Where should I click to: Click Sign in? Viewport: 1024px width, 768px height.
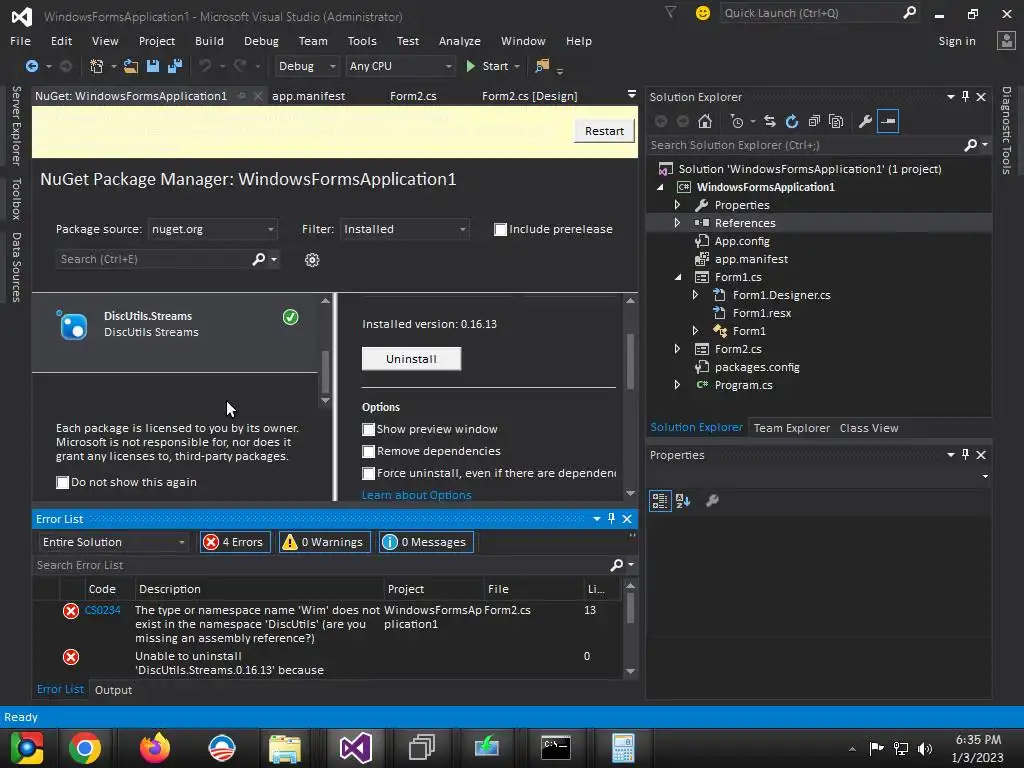coord(957,41)
